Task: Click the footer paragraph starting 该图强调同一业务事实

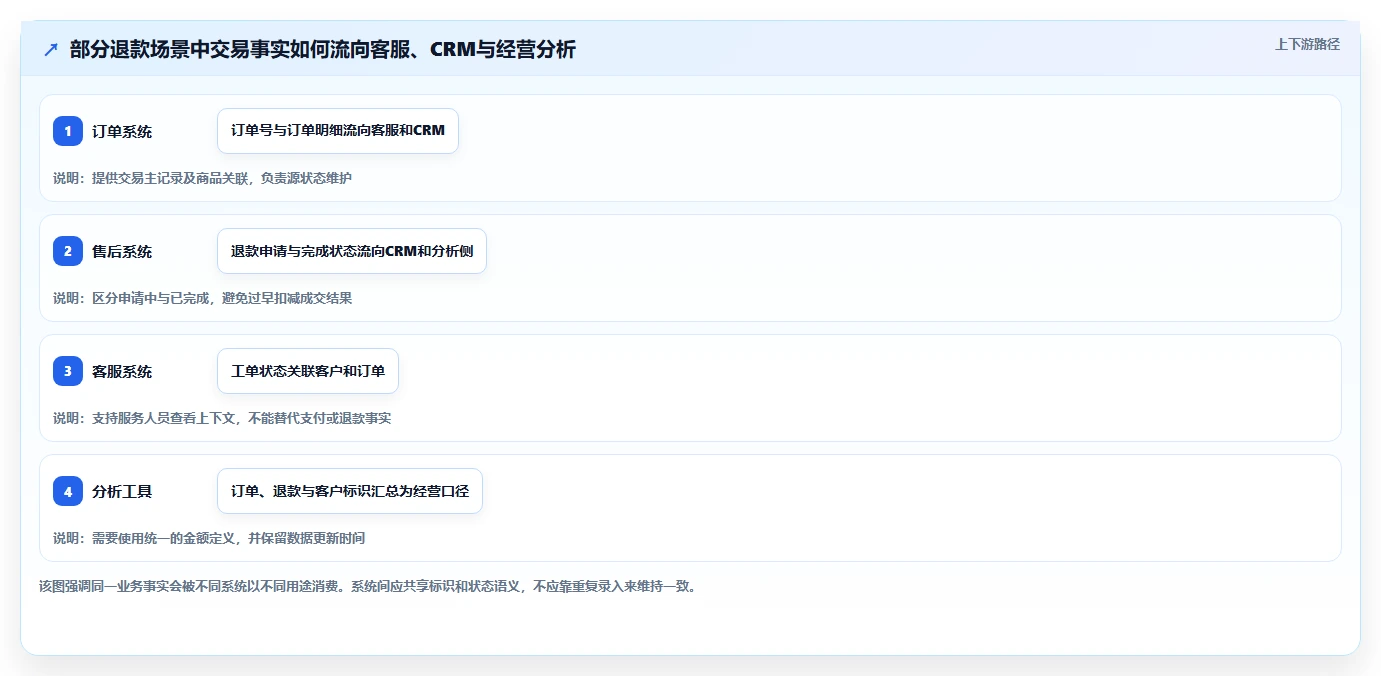Action: pos(368,586)
